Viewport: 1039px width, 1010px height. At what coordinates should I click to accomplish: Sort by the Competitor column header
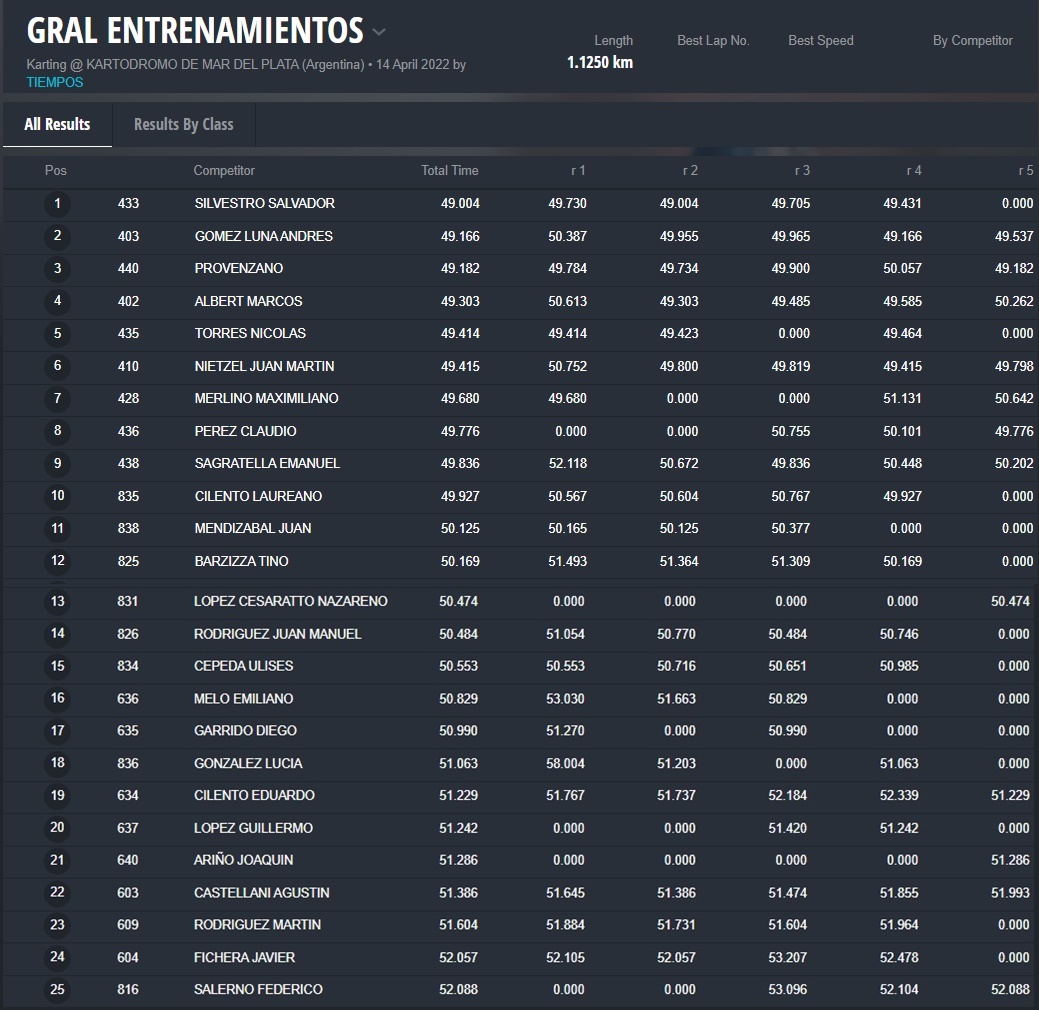(224, 171)
